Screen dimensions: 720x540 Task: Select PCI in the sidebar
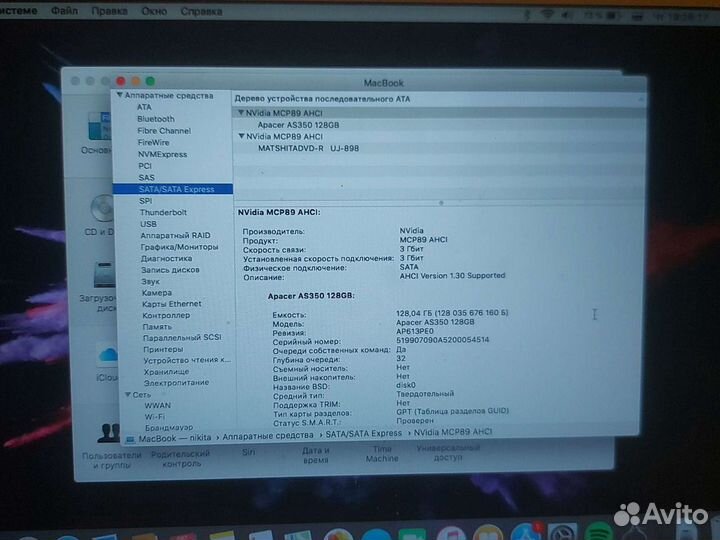[145, 166]
